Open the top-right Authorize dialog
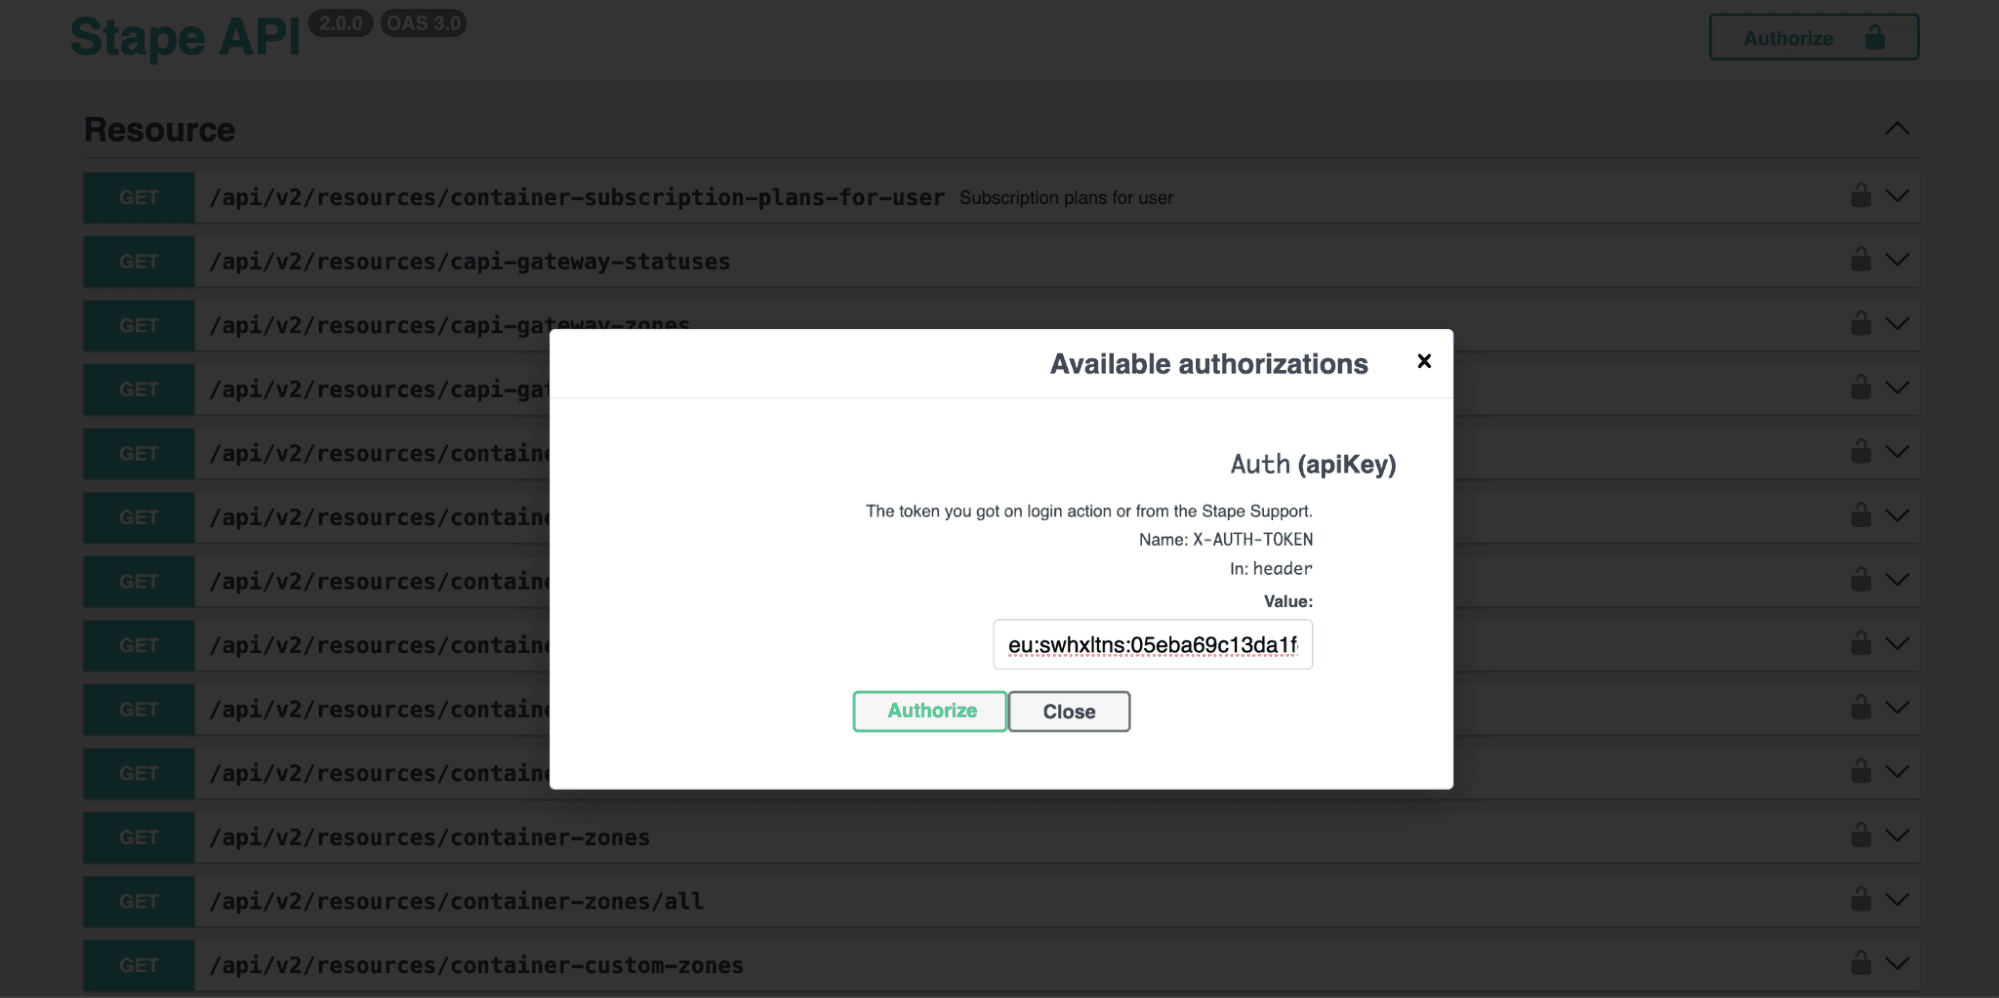 1813,37
